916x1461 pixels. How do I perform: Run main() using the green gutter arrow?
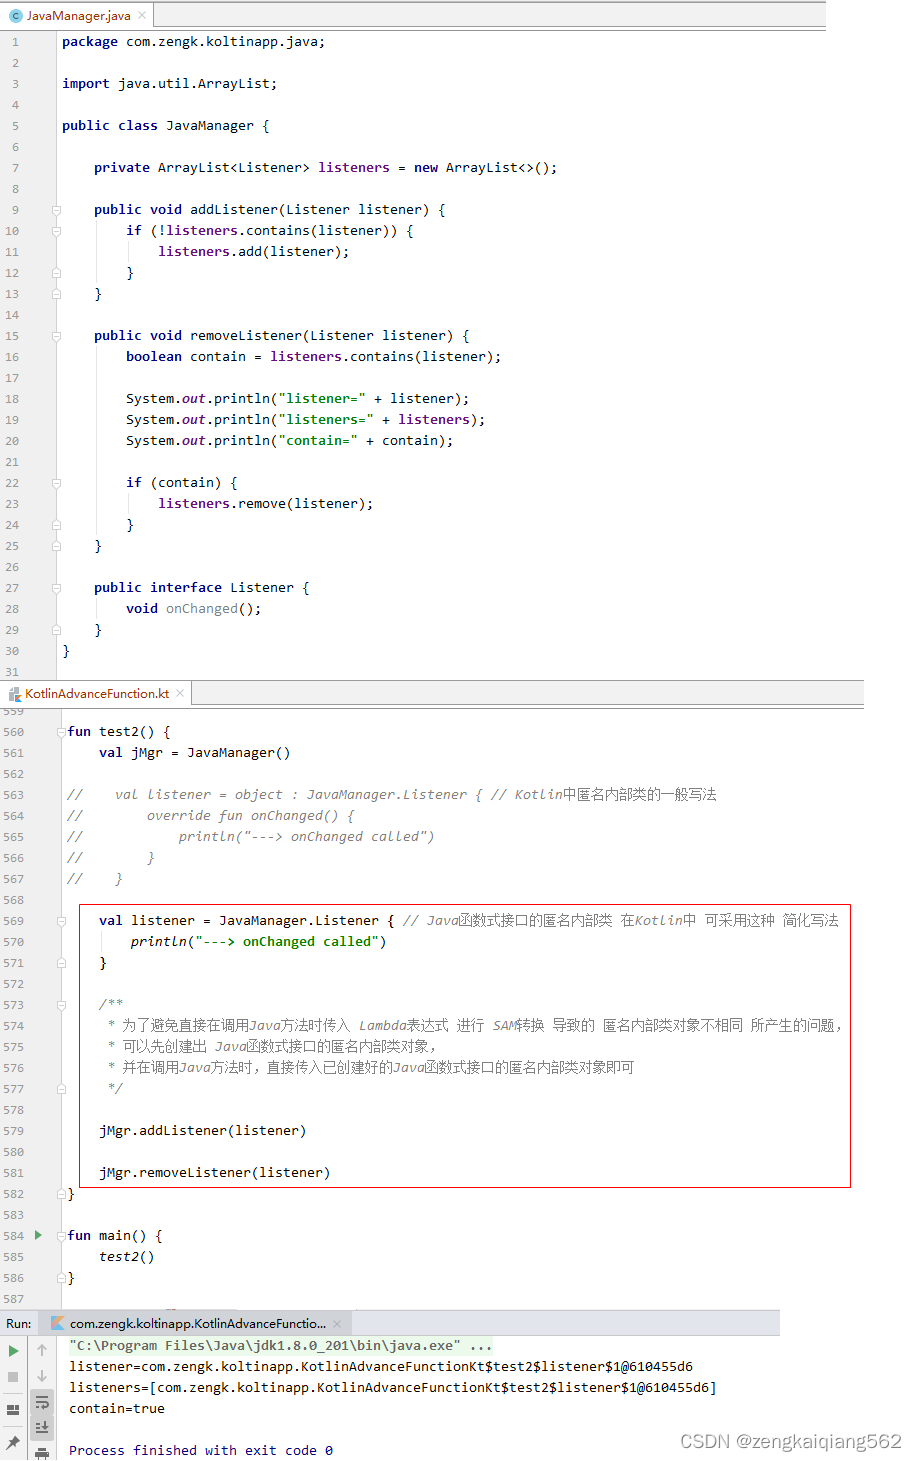pos(38,1235)
